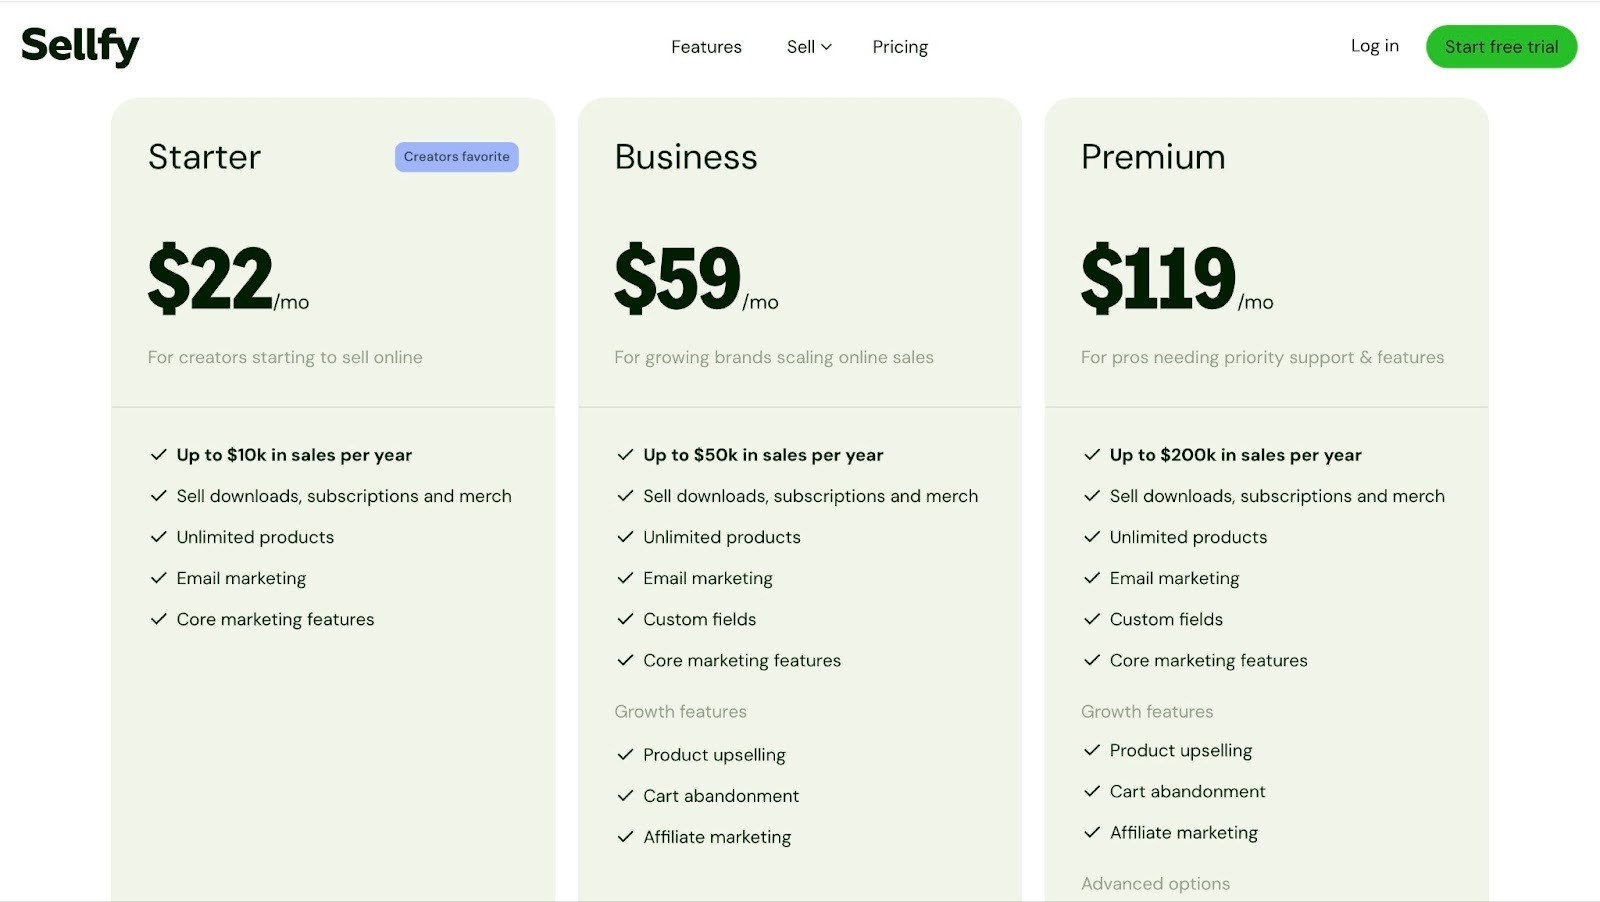
Task: Expand the Sell navigation dropdown
Action: click(807, 46)
